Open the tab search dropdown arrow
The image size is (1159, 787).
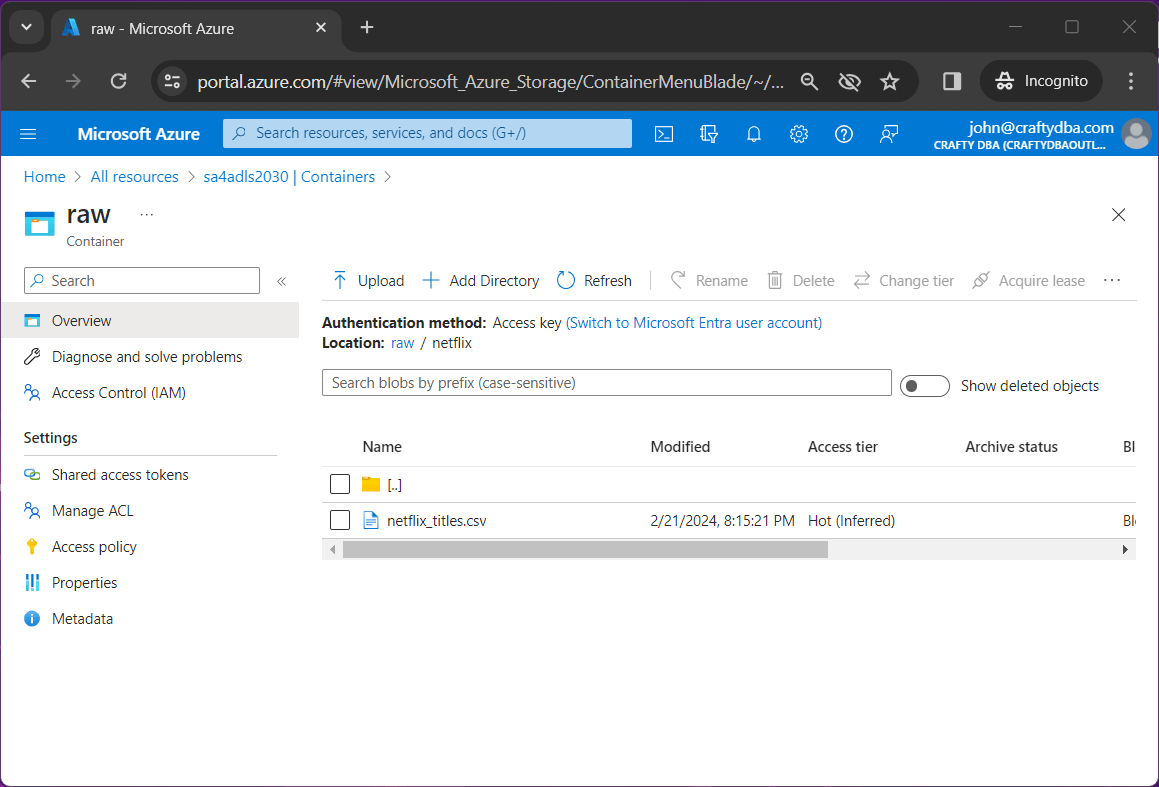click(x=26, y=27)
